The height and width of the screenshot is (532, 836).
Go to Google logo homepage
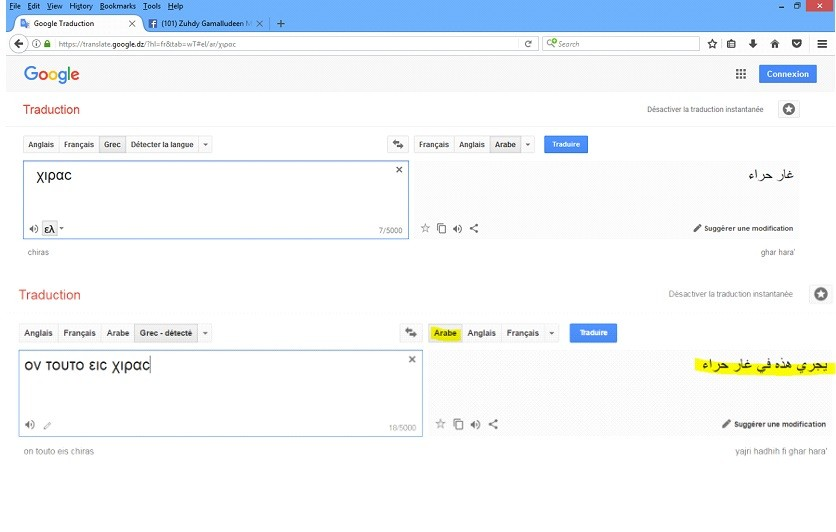click(x=52, y=74)
